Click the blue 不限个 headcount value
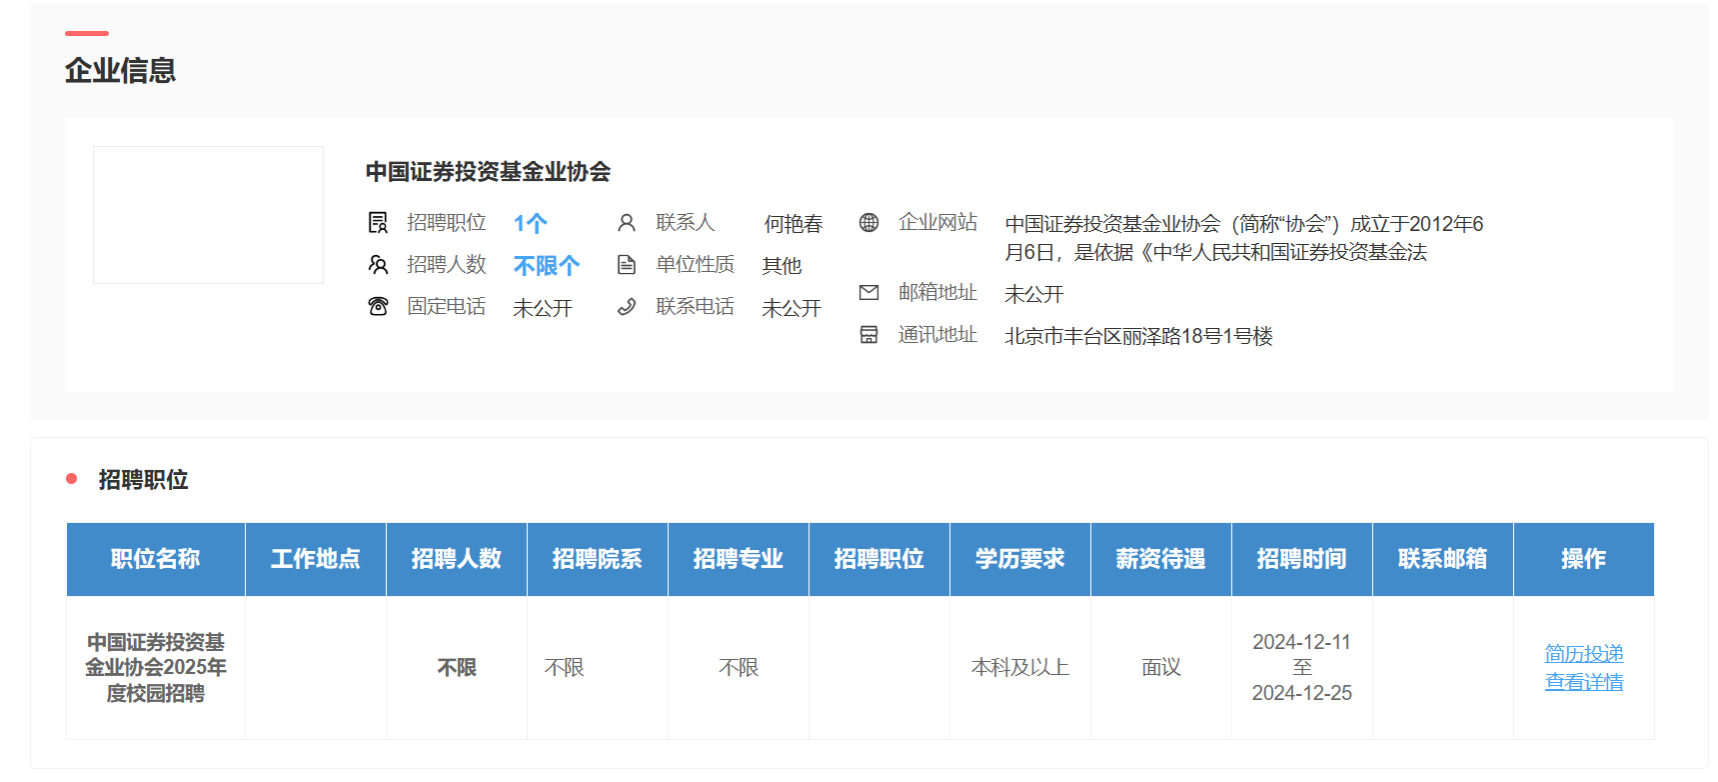 point(546,265)
